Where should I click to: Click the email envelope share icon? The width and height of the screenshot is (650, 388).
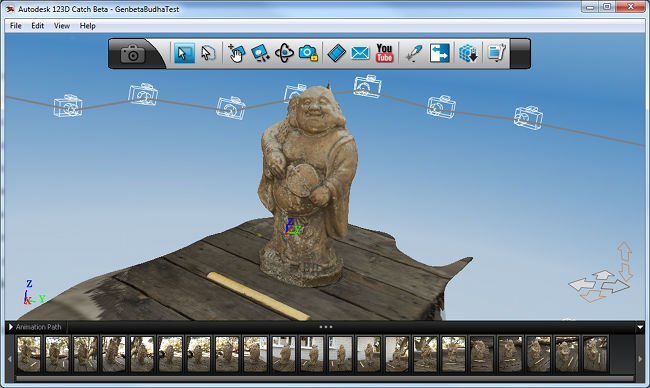pyautogui.click(x=360, y=53)
